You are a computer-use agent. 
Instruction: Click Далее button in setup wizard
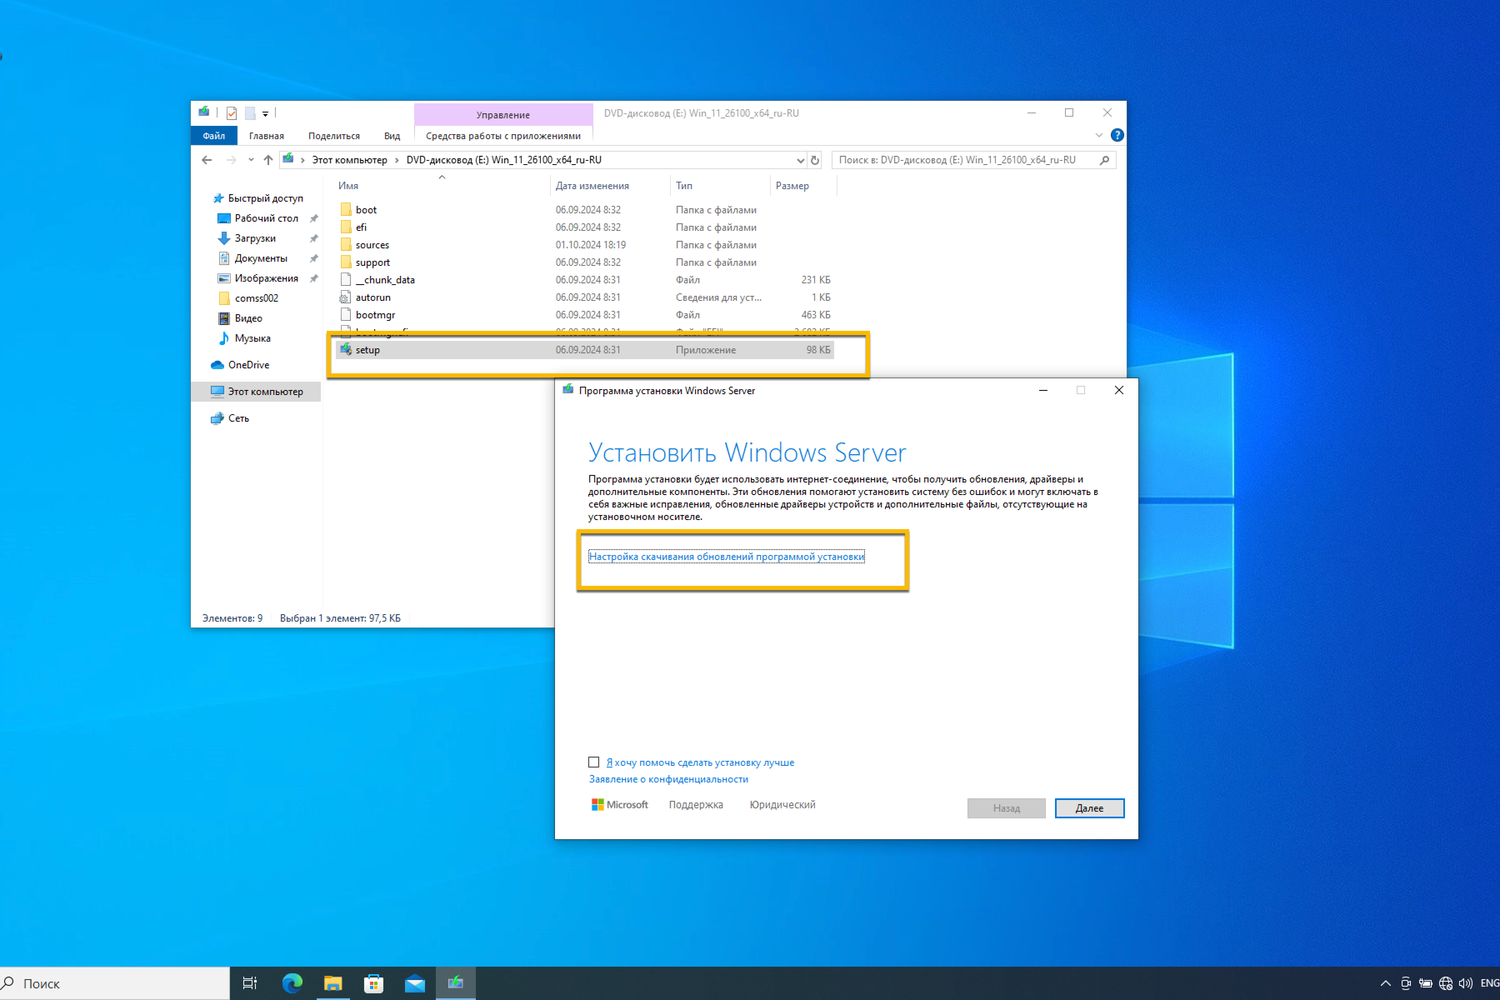1089,808
